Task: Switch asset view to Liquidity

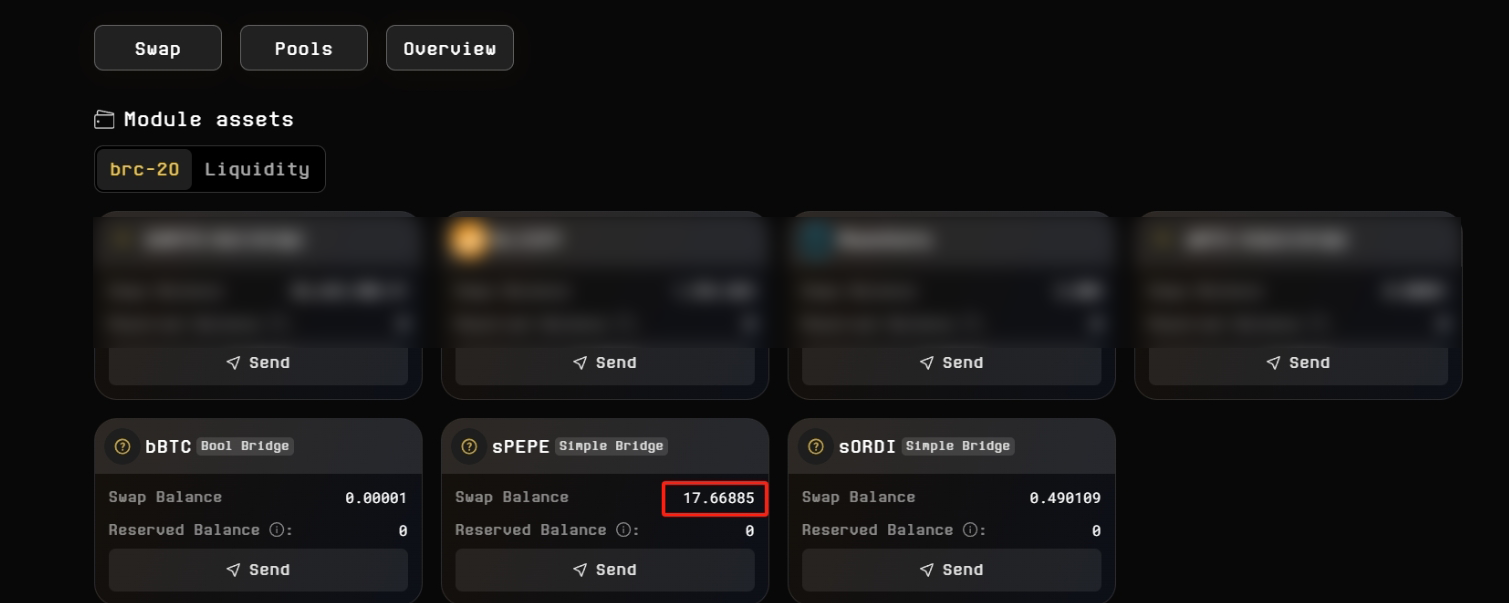Action: pos(257,170)
